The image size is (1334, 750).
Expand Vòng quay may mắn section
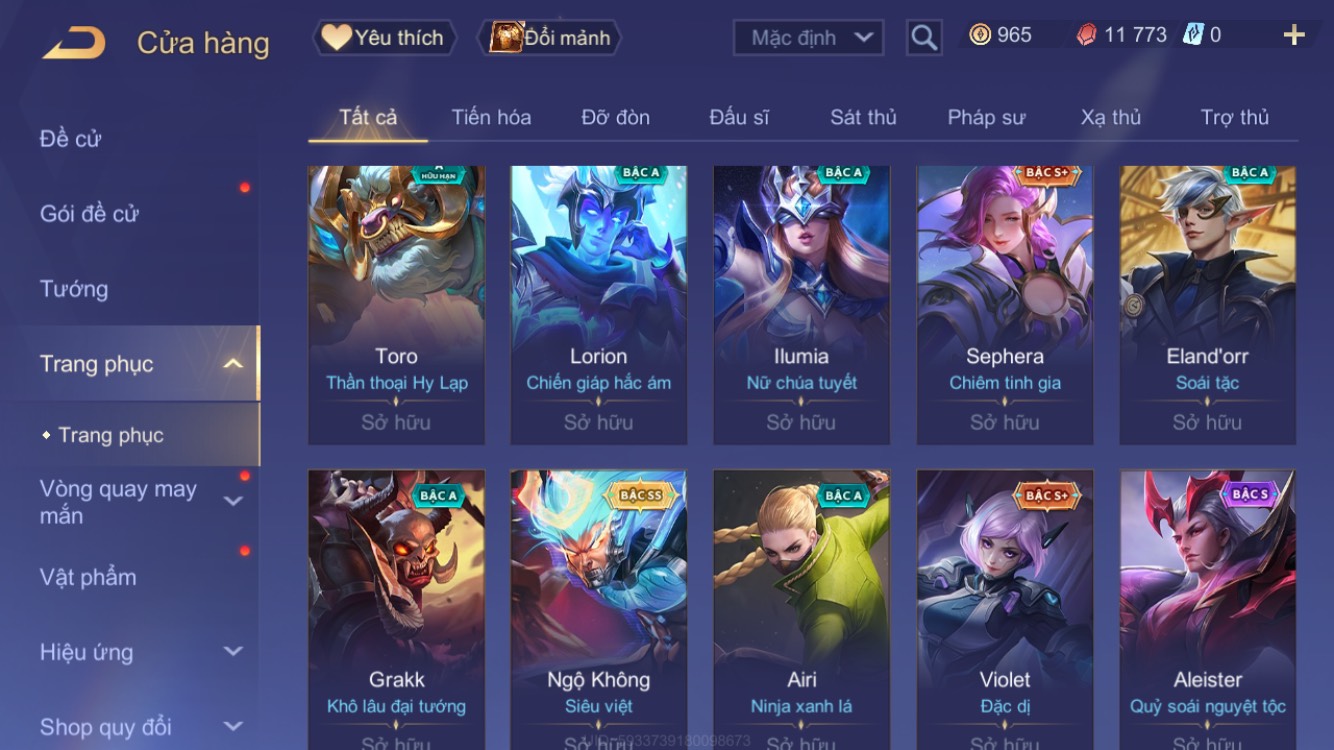point(233,501)
